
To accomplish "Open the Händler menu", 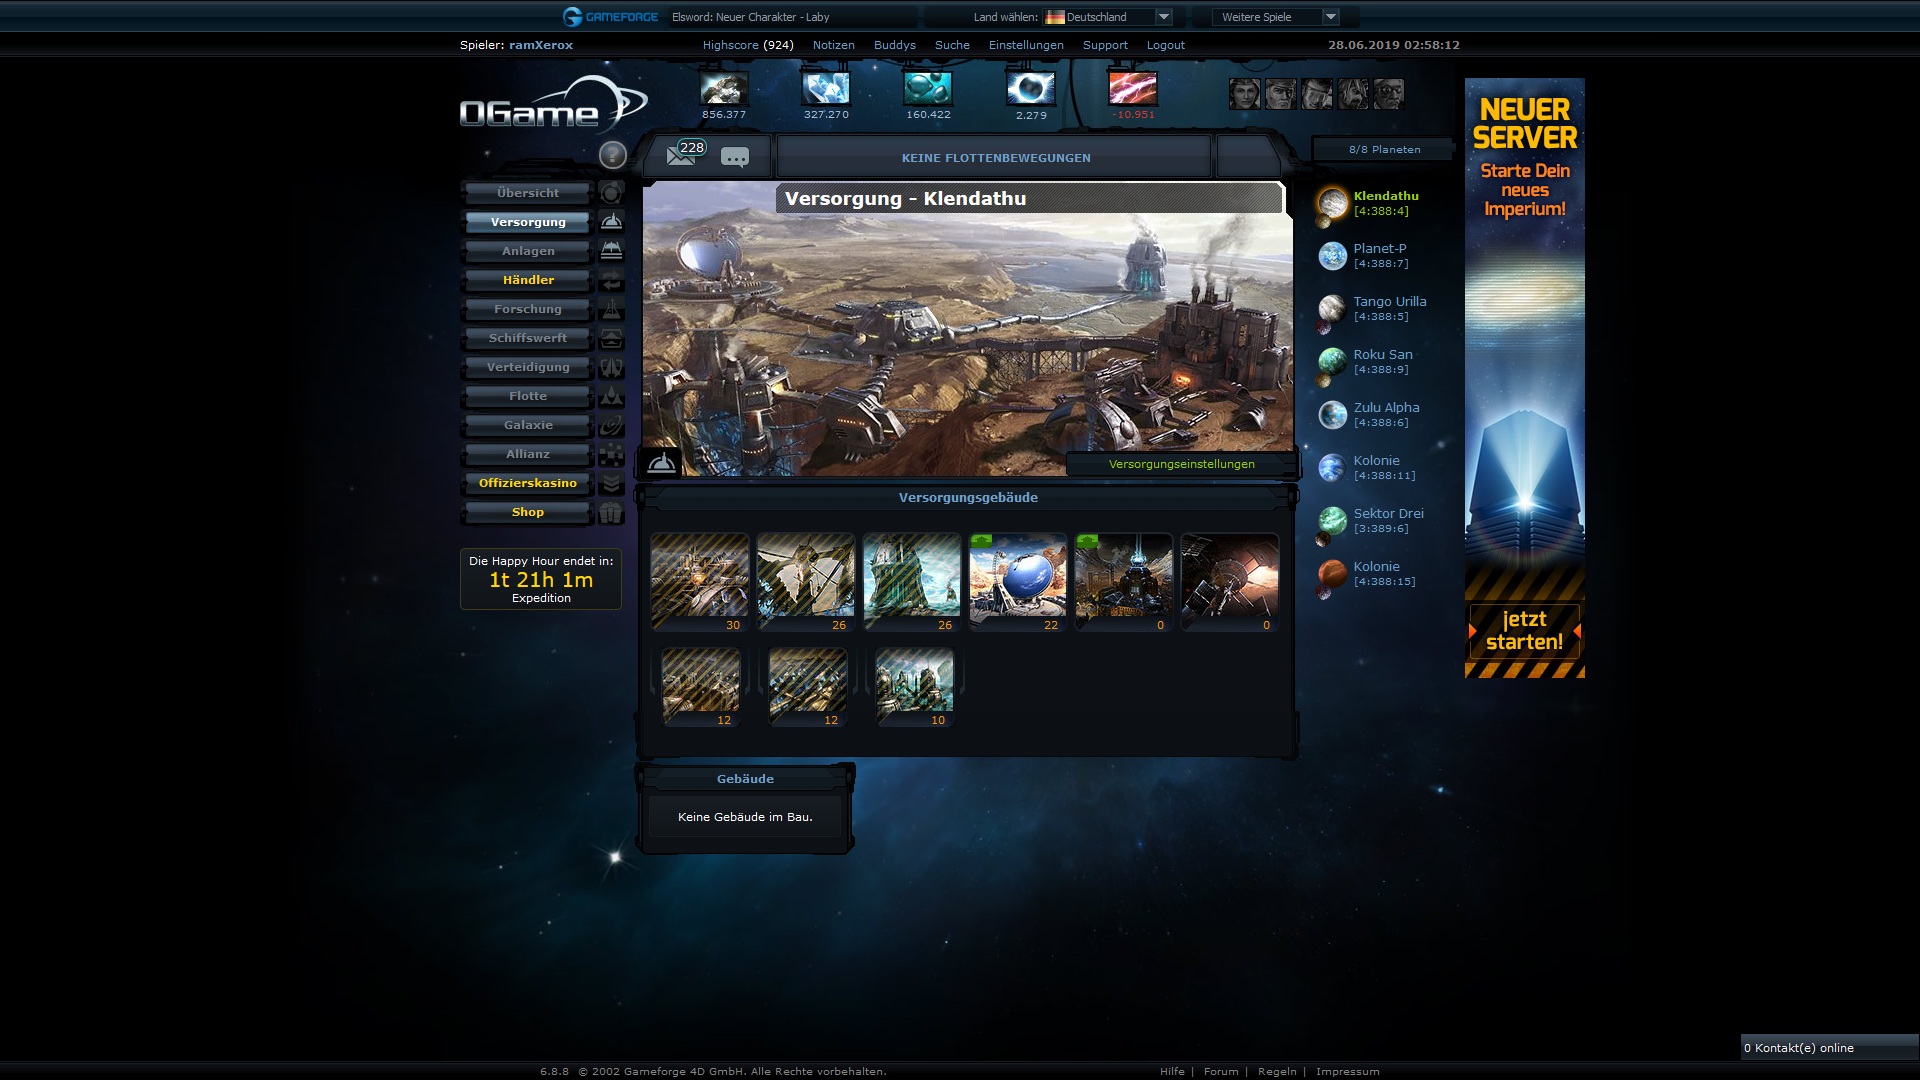I will [528, 280].
